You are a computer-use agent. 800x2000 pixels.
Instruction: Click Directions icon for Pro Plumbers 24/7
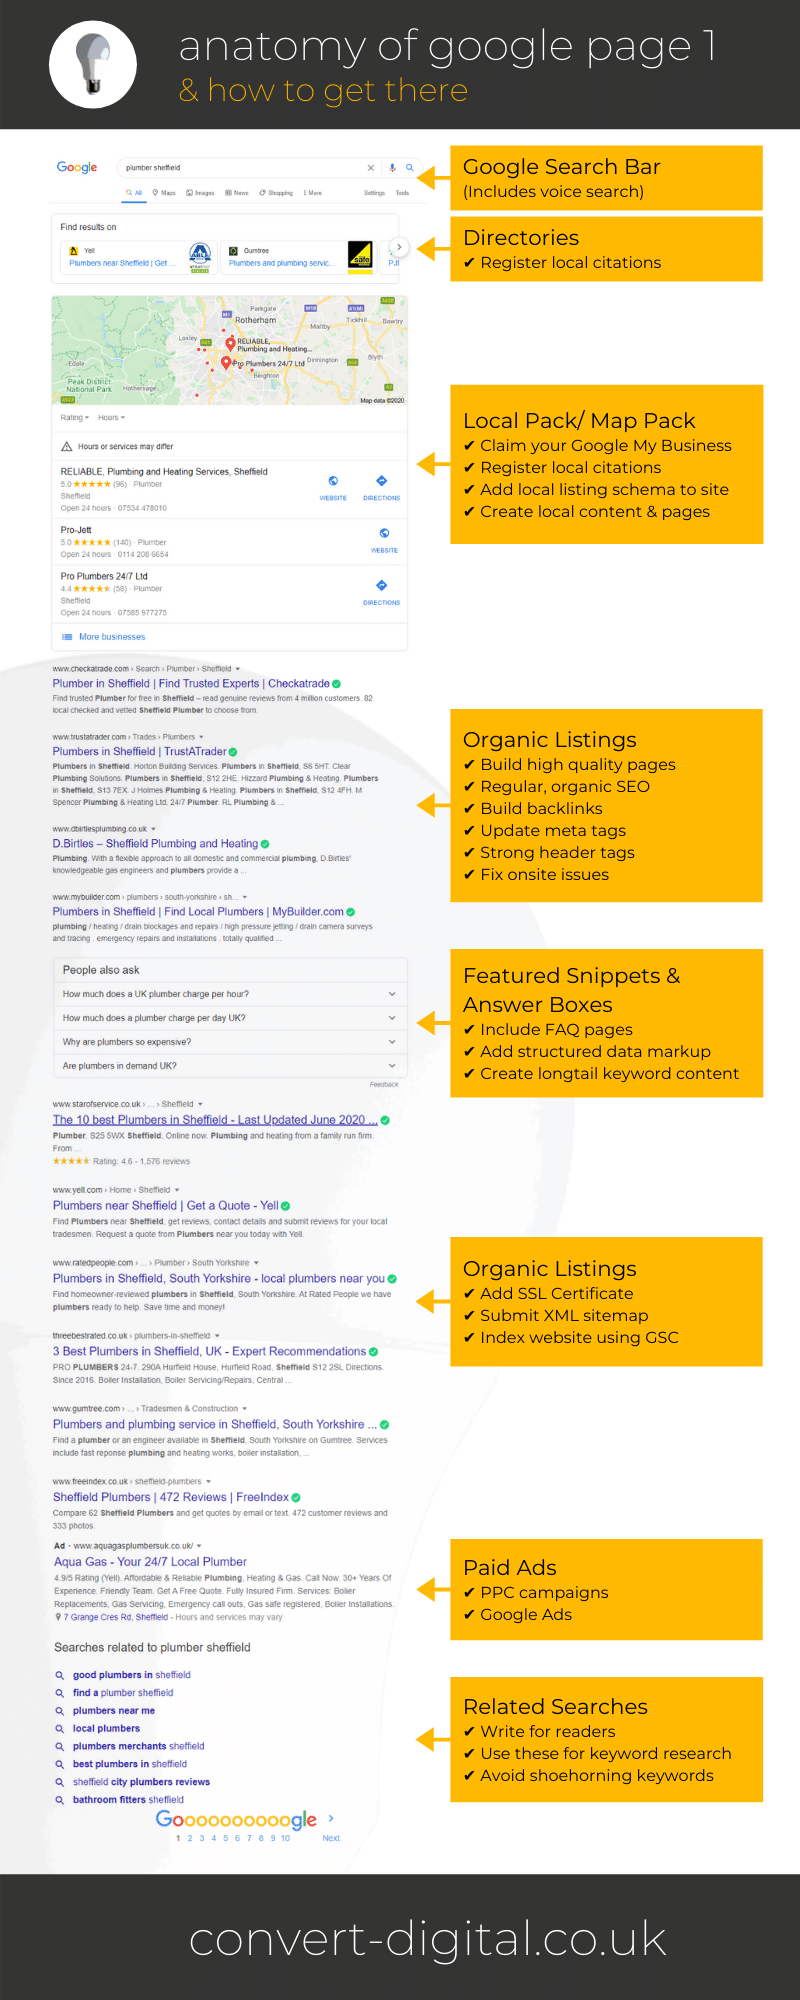click(381, 586)
